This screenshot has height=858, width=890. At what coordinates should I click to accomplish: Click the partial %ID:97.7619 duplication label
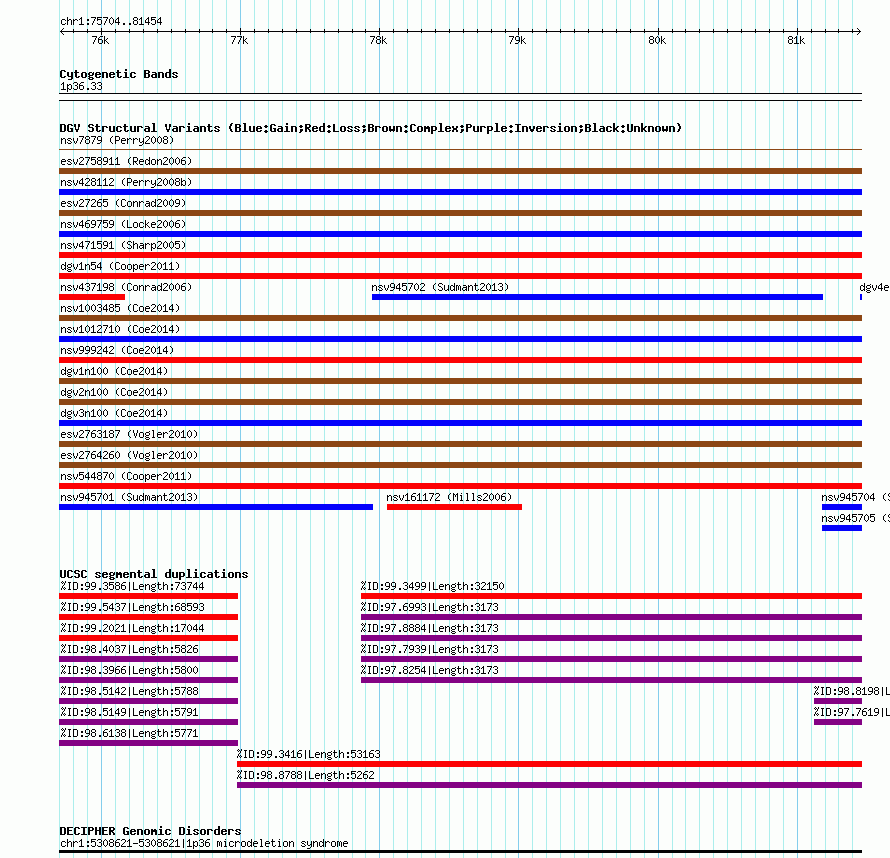(851, 712)
